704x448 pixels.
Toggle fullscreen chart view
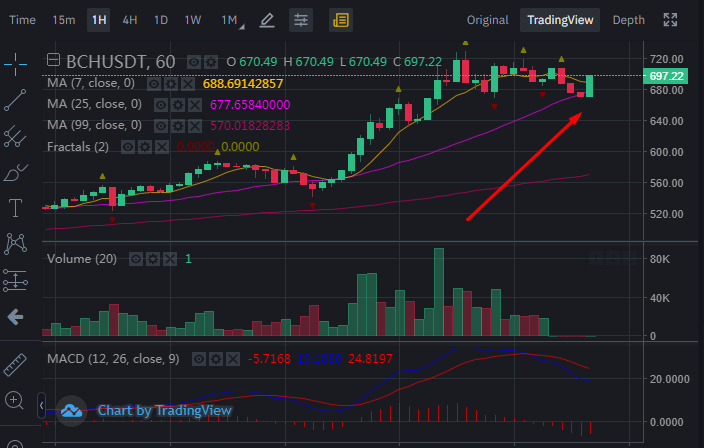(x=670, y=20)
